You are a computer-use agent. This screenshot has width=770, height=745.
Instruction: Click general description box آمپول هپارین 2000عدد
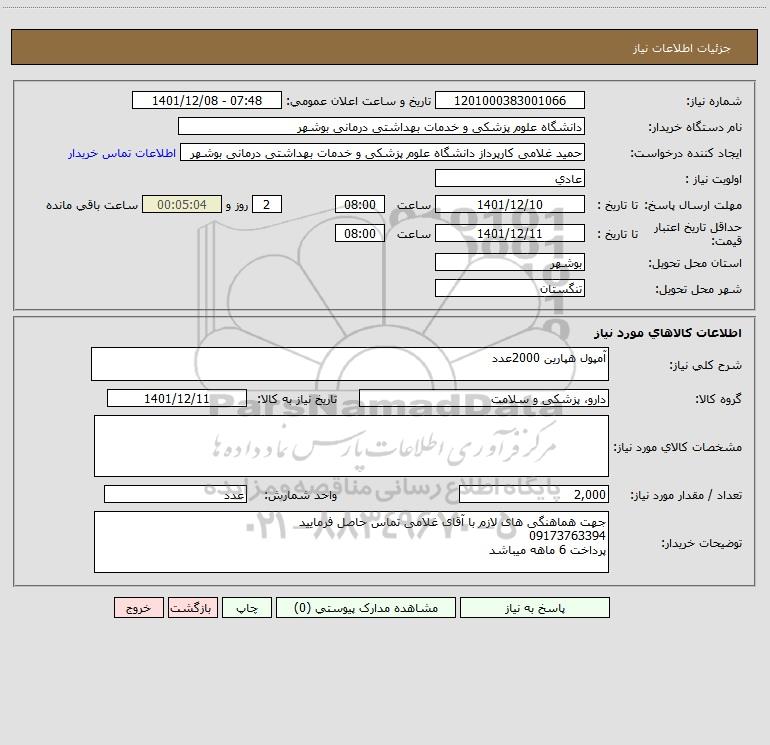click(350, 364)
